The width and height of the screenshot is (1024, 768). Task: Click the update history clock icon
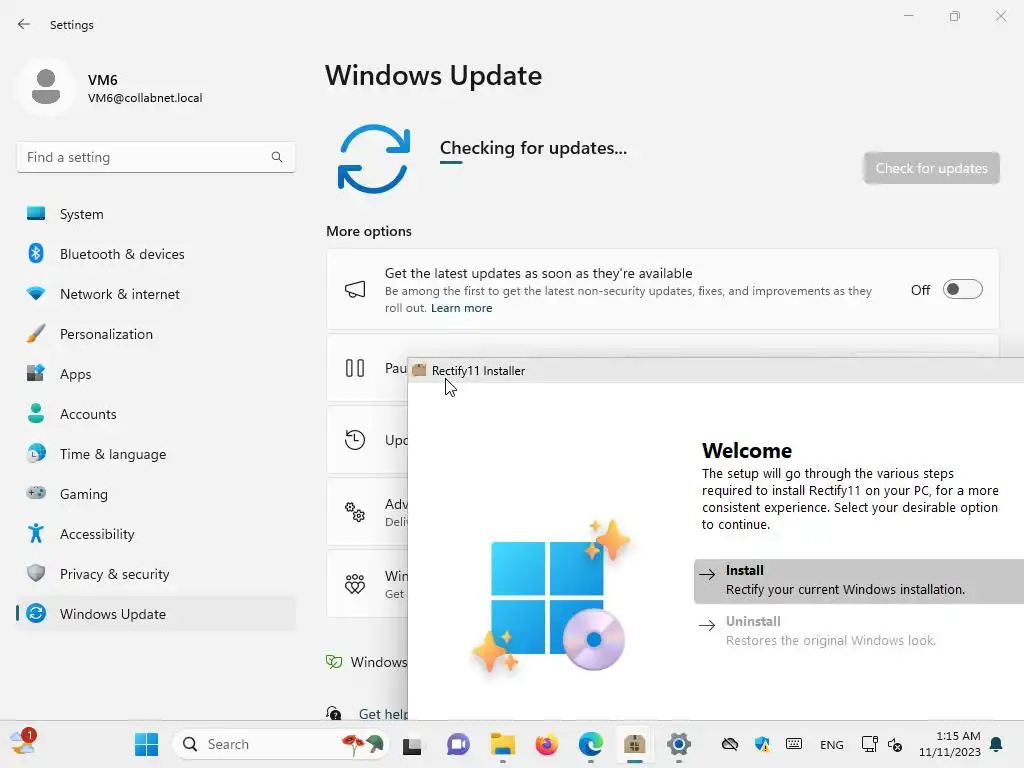pos(355,440)
